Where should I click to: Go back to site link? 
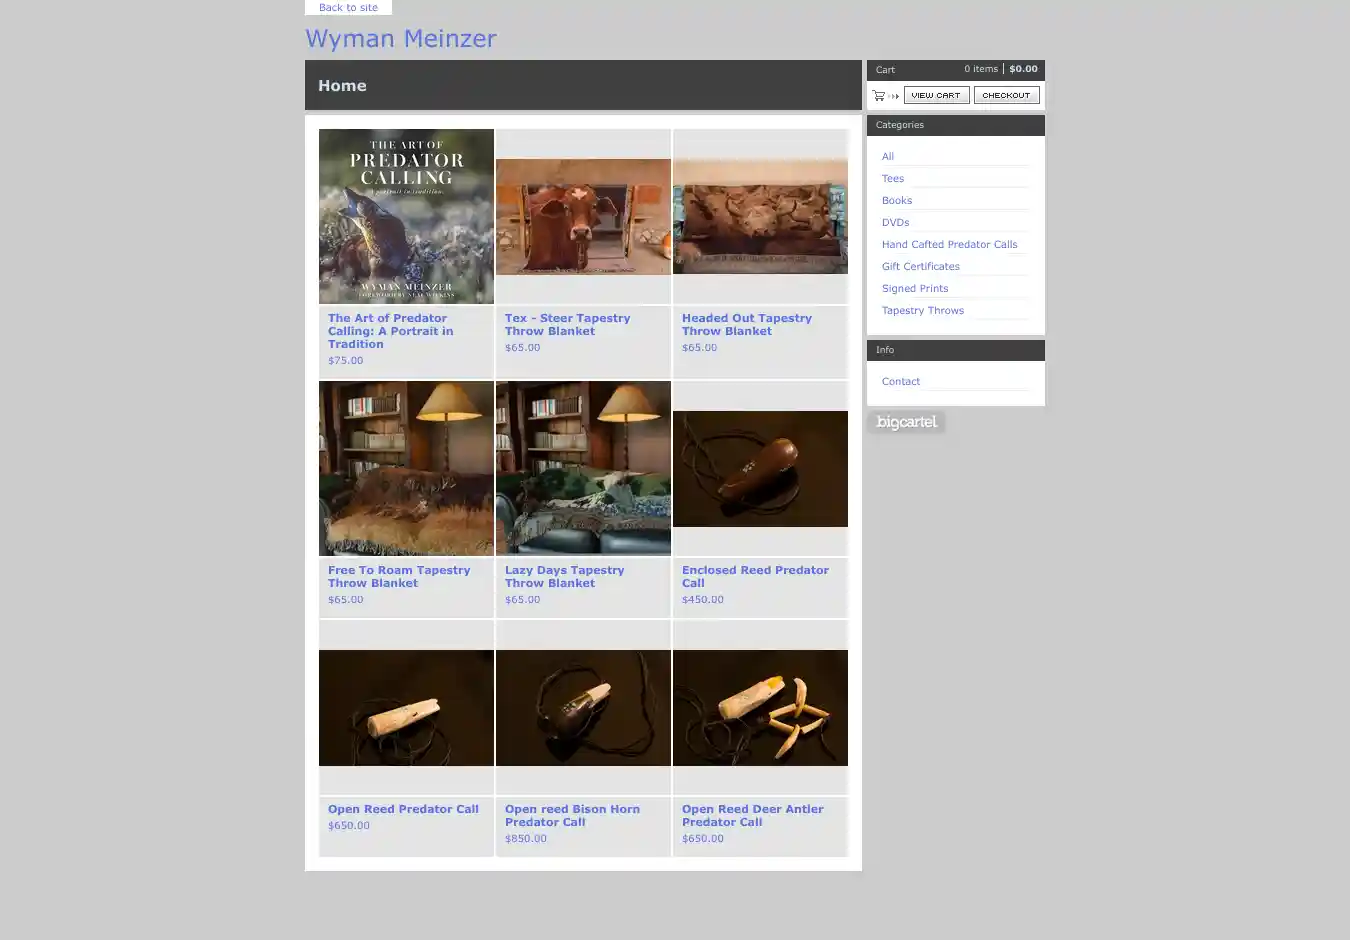pyautogui.click(x=348, y=8)
